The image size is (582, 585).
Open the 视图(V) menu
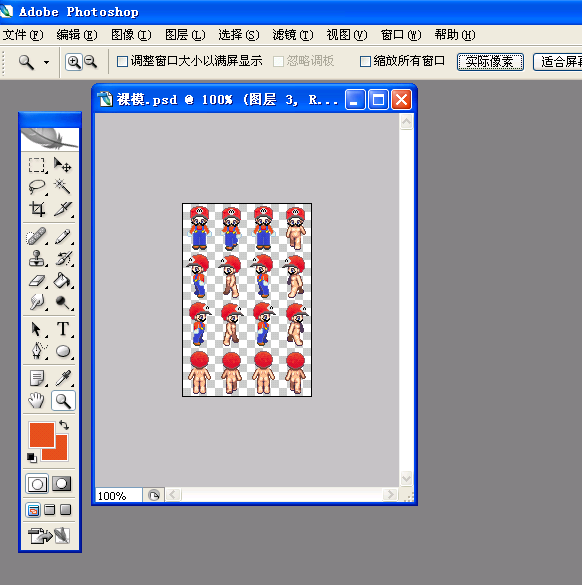(x=347, y=35)
